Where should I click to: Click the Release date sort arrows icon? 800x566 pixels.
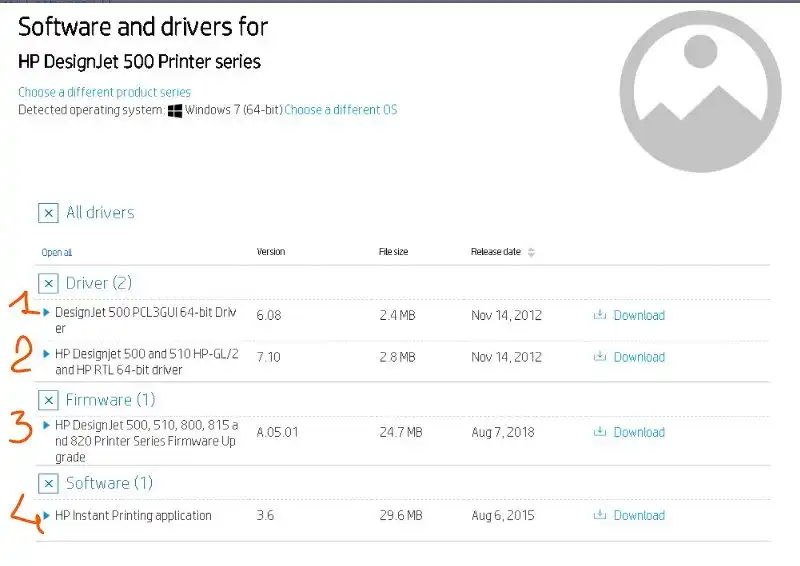531,252
